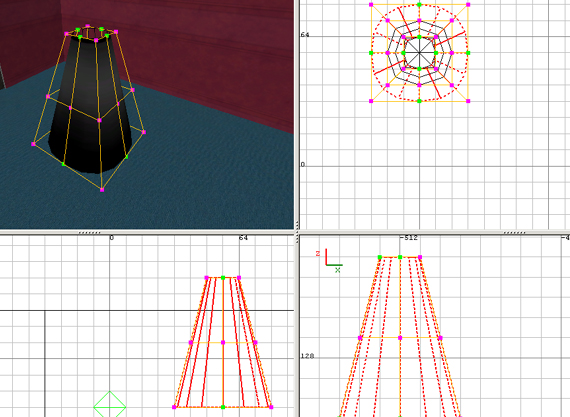Pick middle-right magenta vertex in XZ view
Viewport: 570px width, 417px height.
(x=440, y=338)
